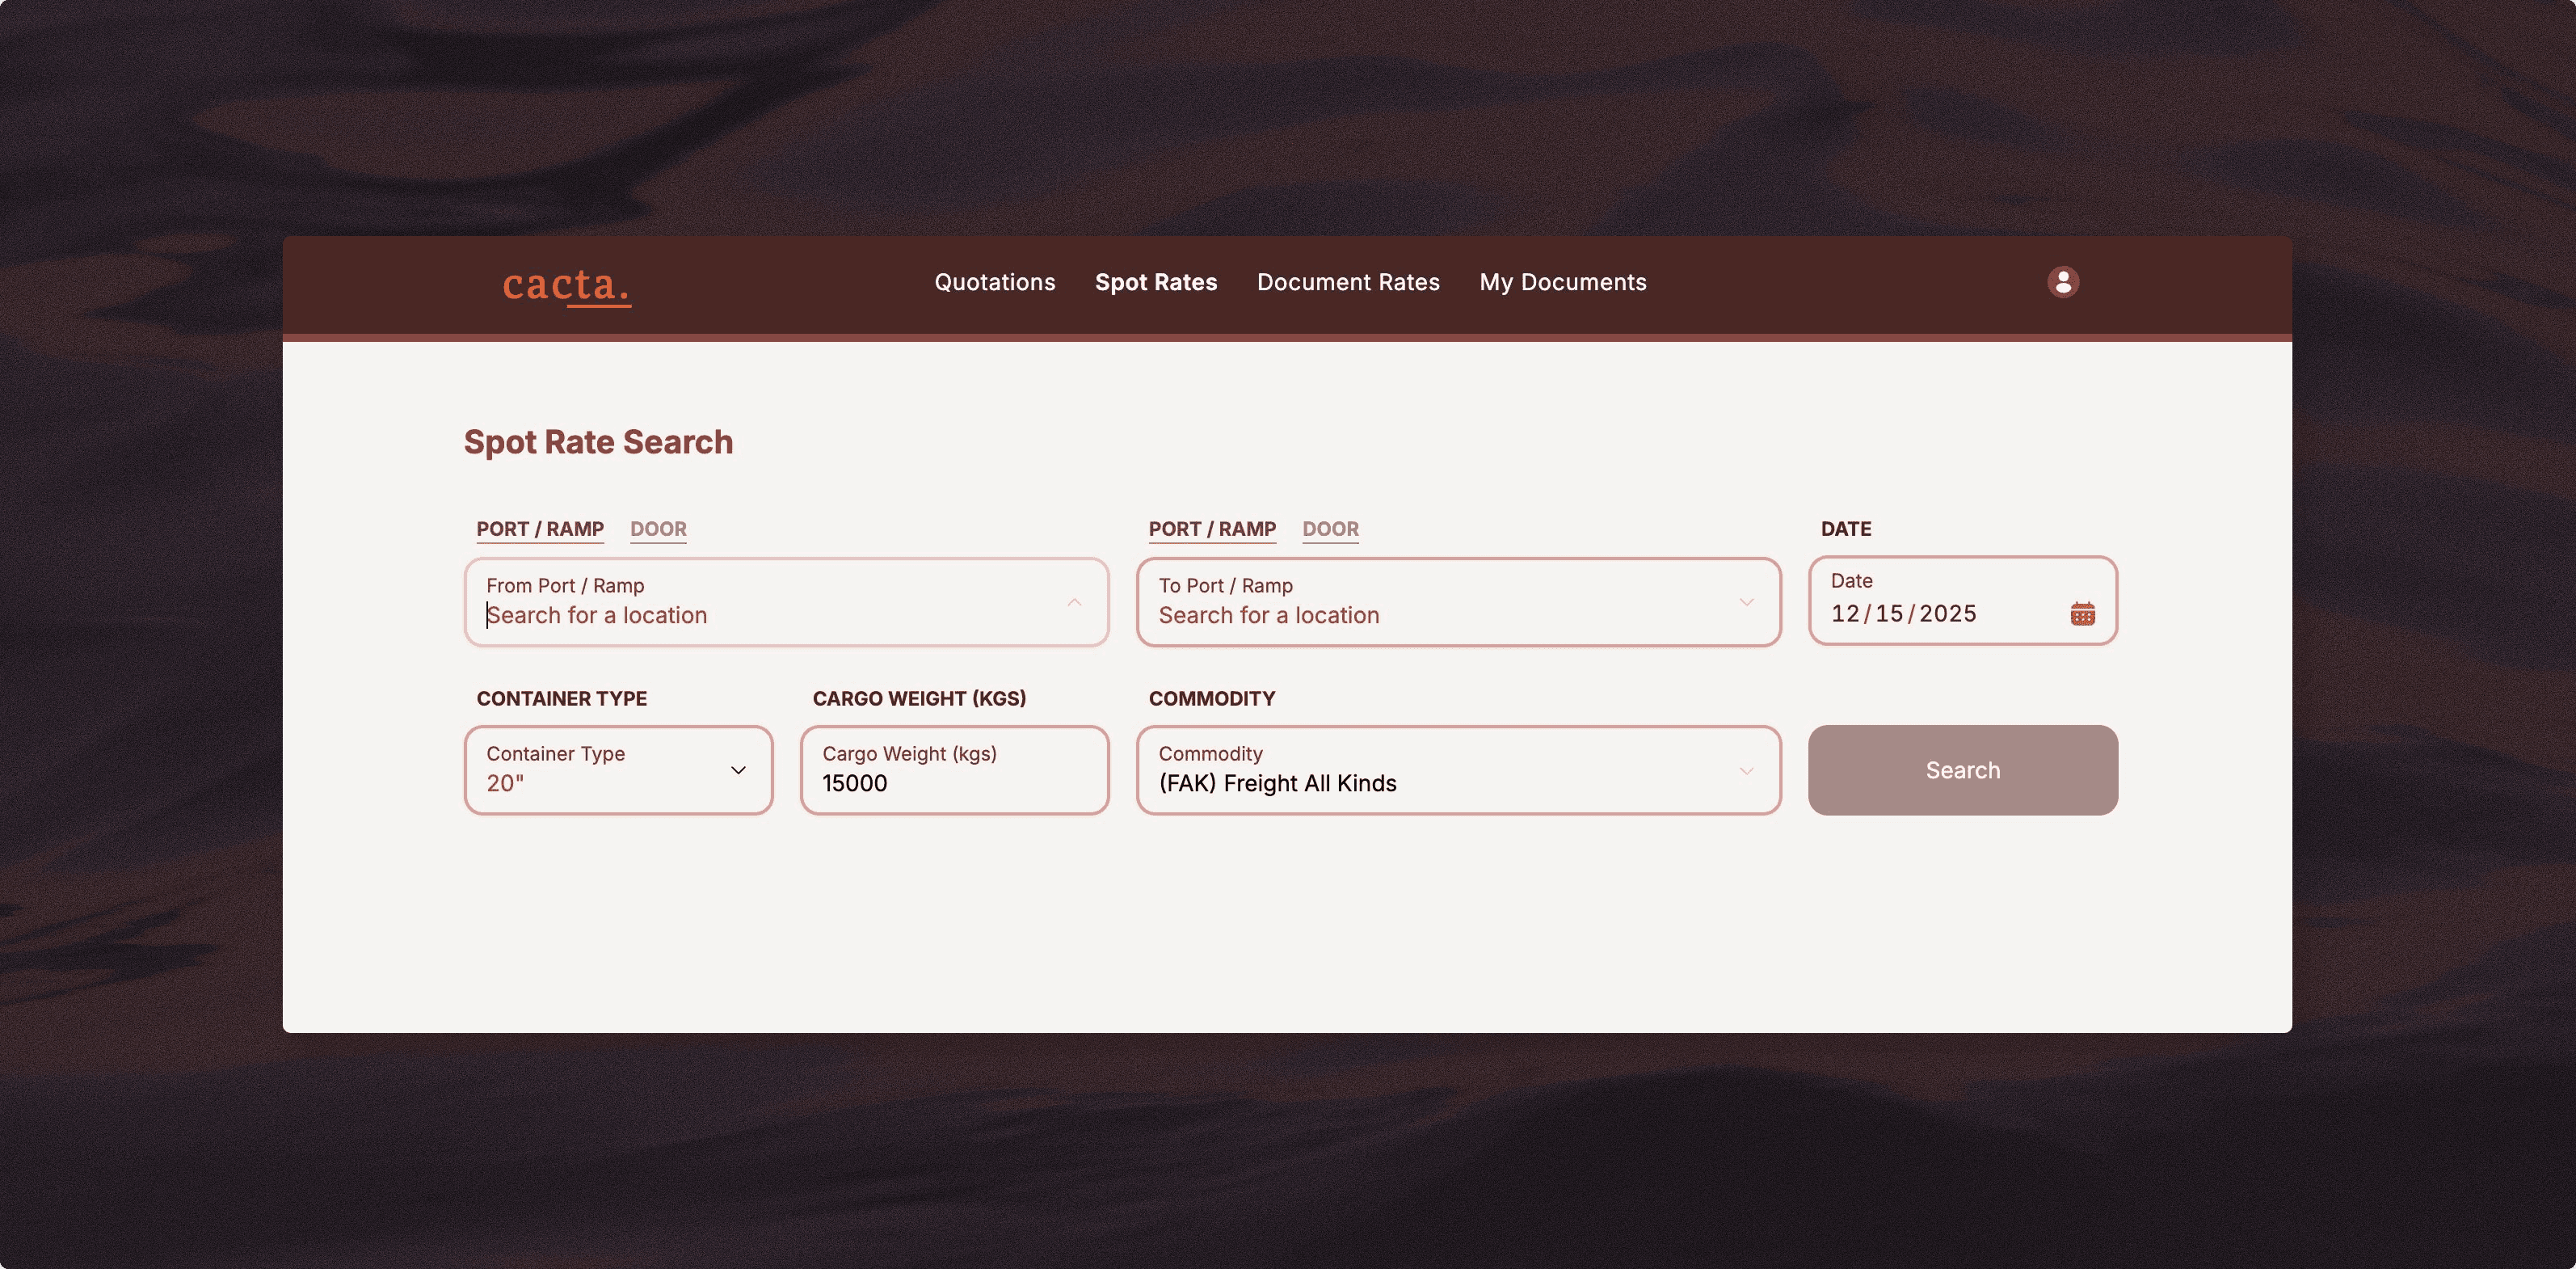Select destination PORT / RAMP tab
This screenshot has height=1269, width=2576.
[1212, 529]
